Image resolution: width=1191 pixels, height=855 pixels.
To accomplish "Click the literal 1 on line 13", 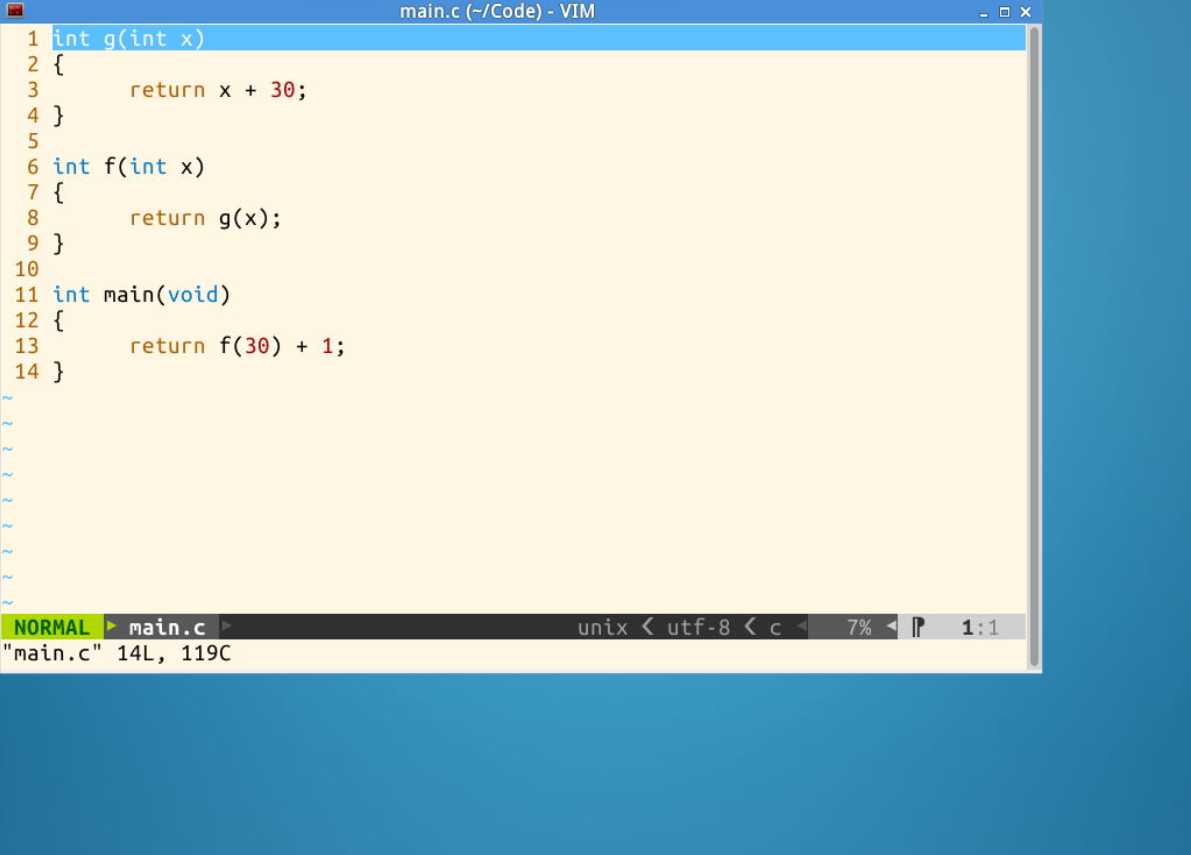I will 327,345.
